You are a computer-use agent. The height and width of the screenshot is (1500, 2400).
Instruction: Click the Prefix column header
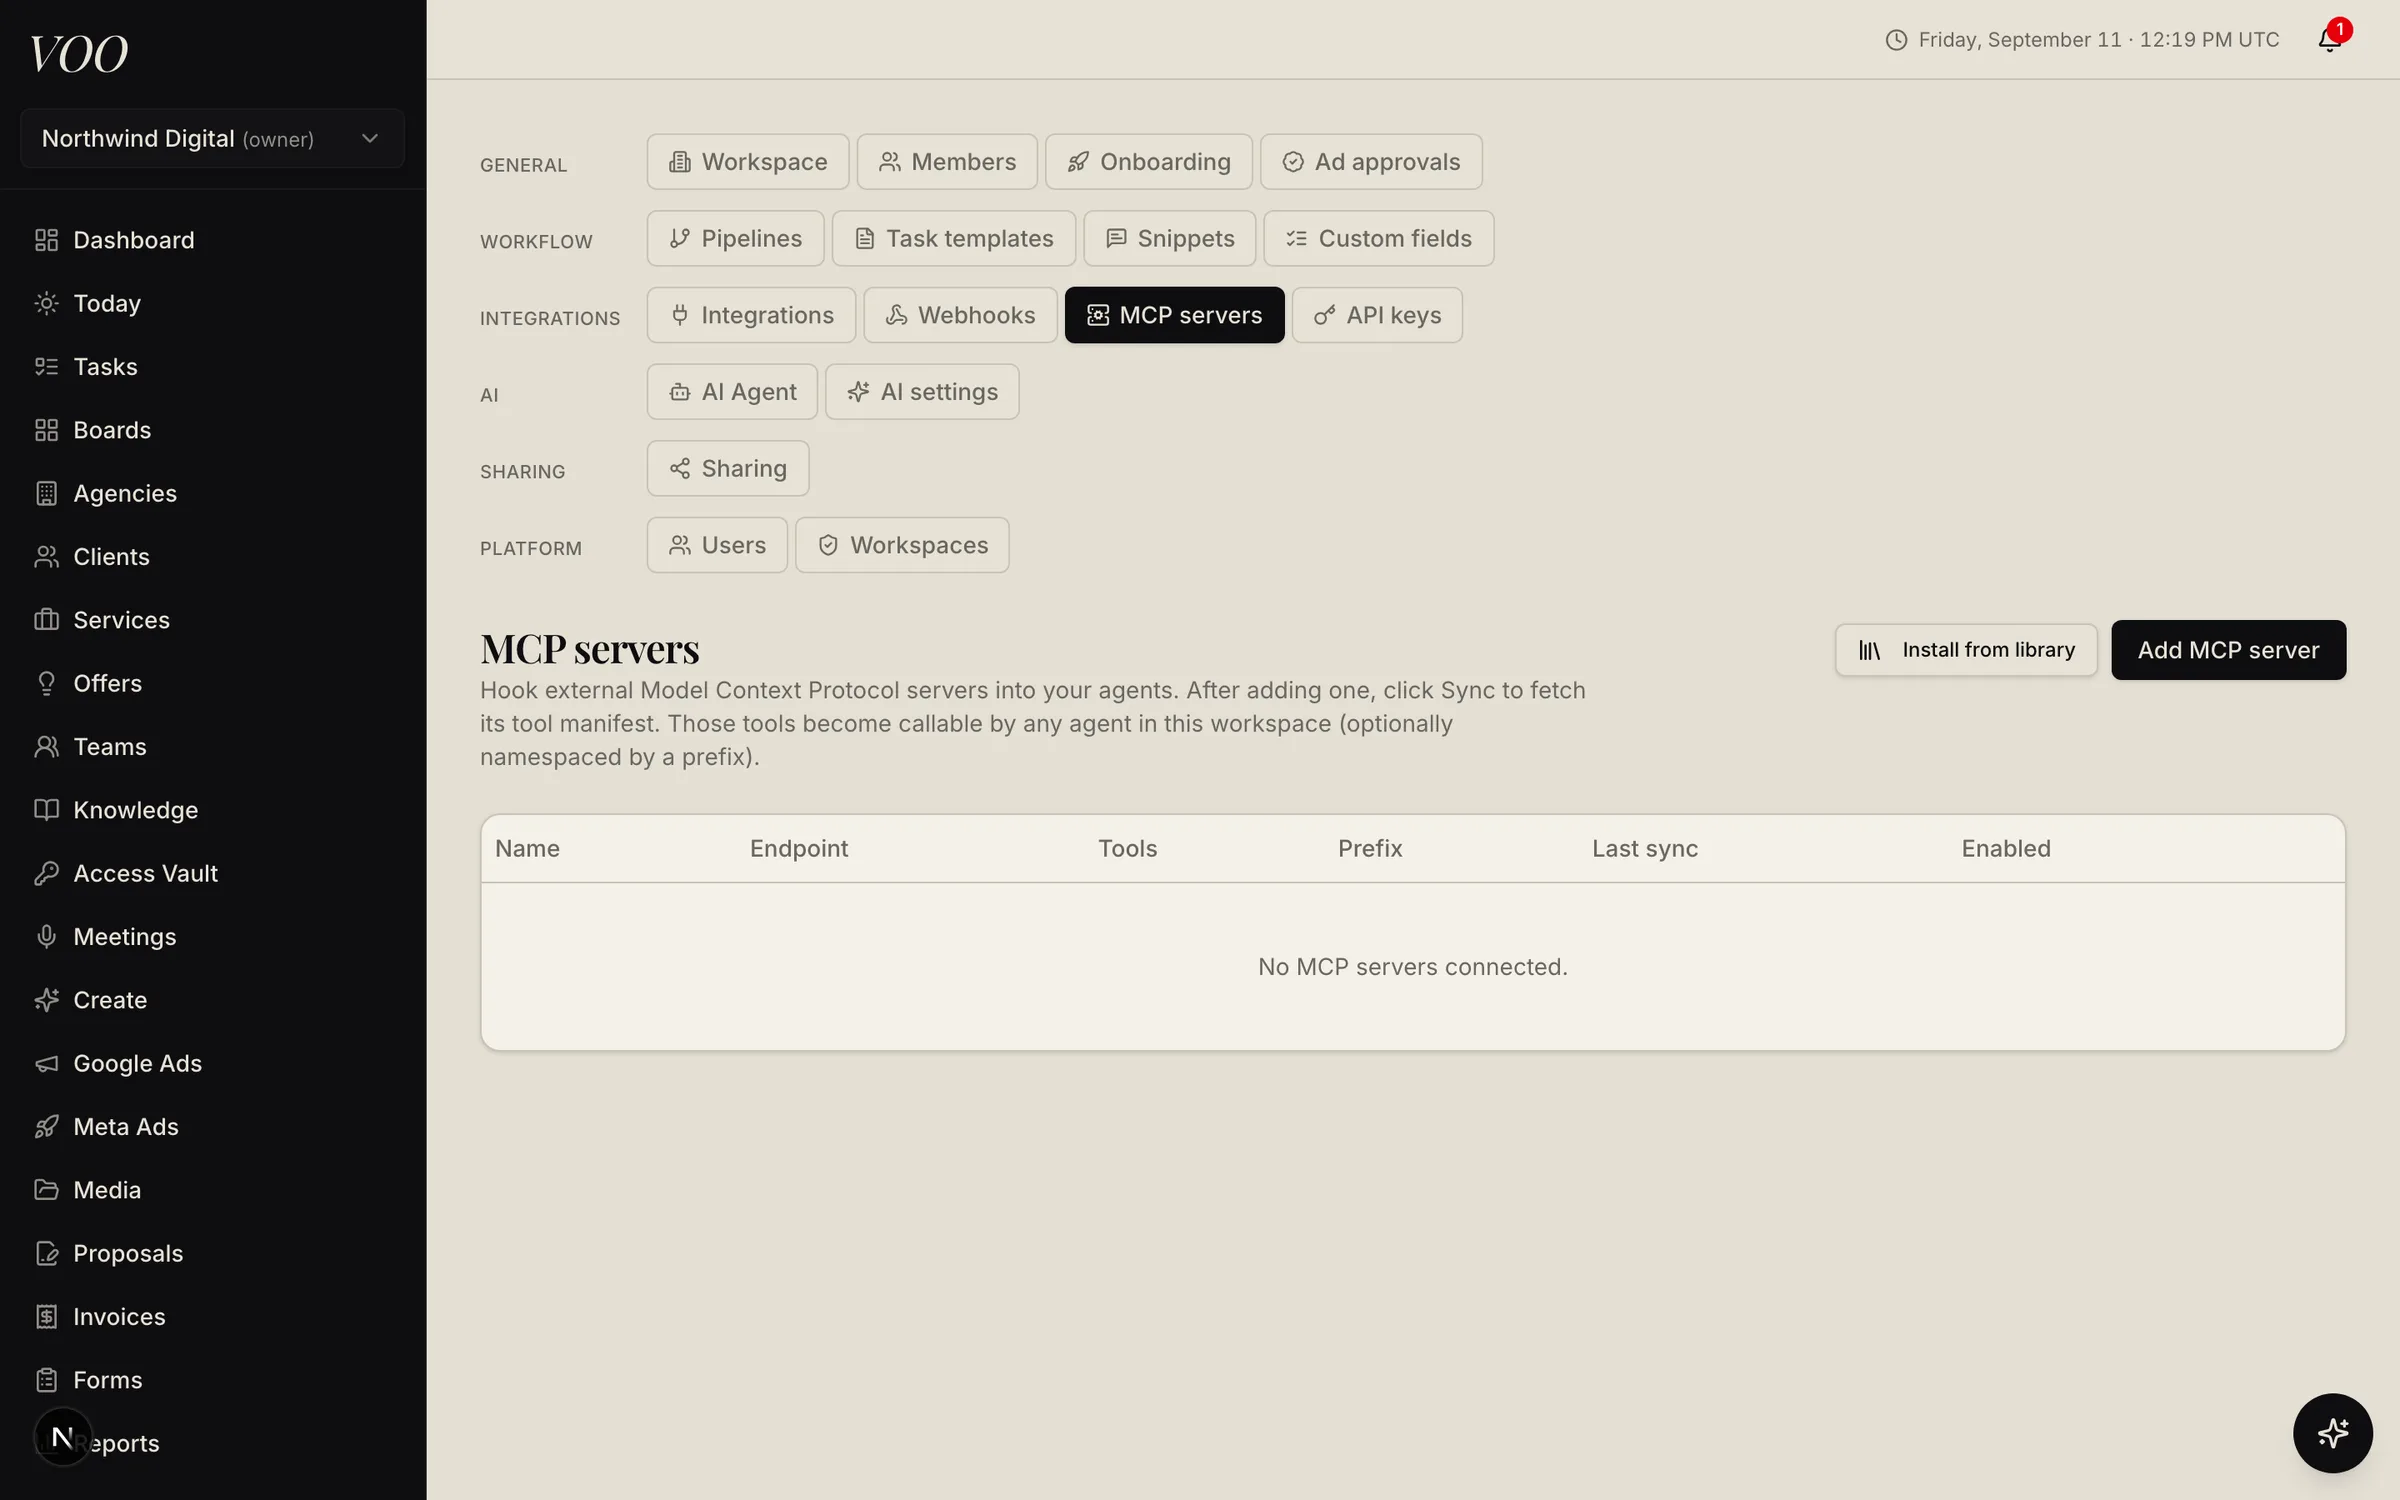point(1370,848)
